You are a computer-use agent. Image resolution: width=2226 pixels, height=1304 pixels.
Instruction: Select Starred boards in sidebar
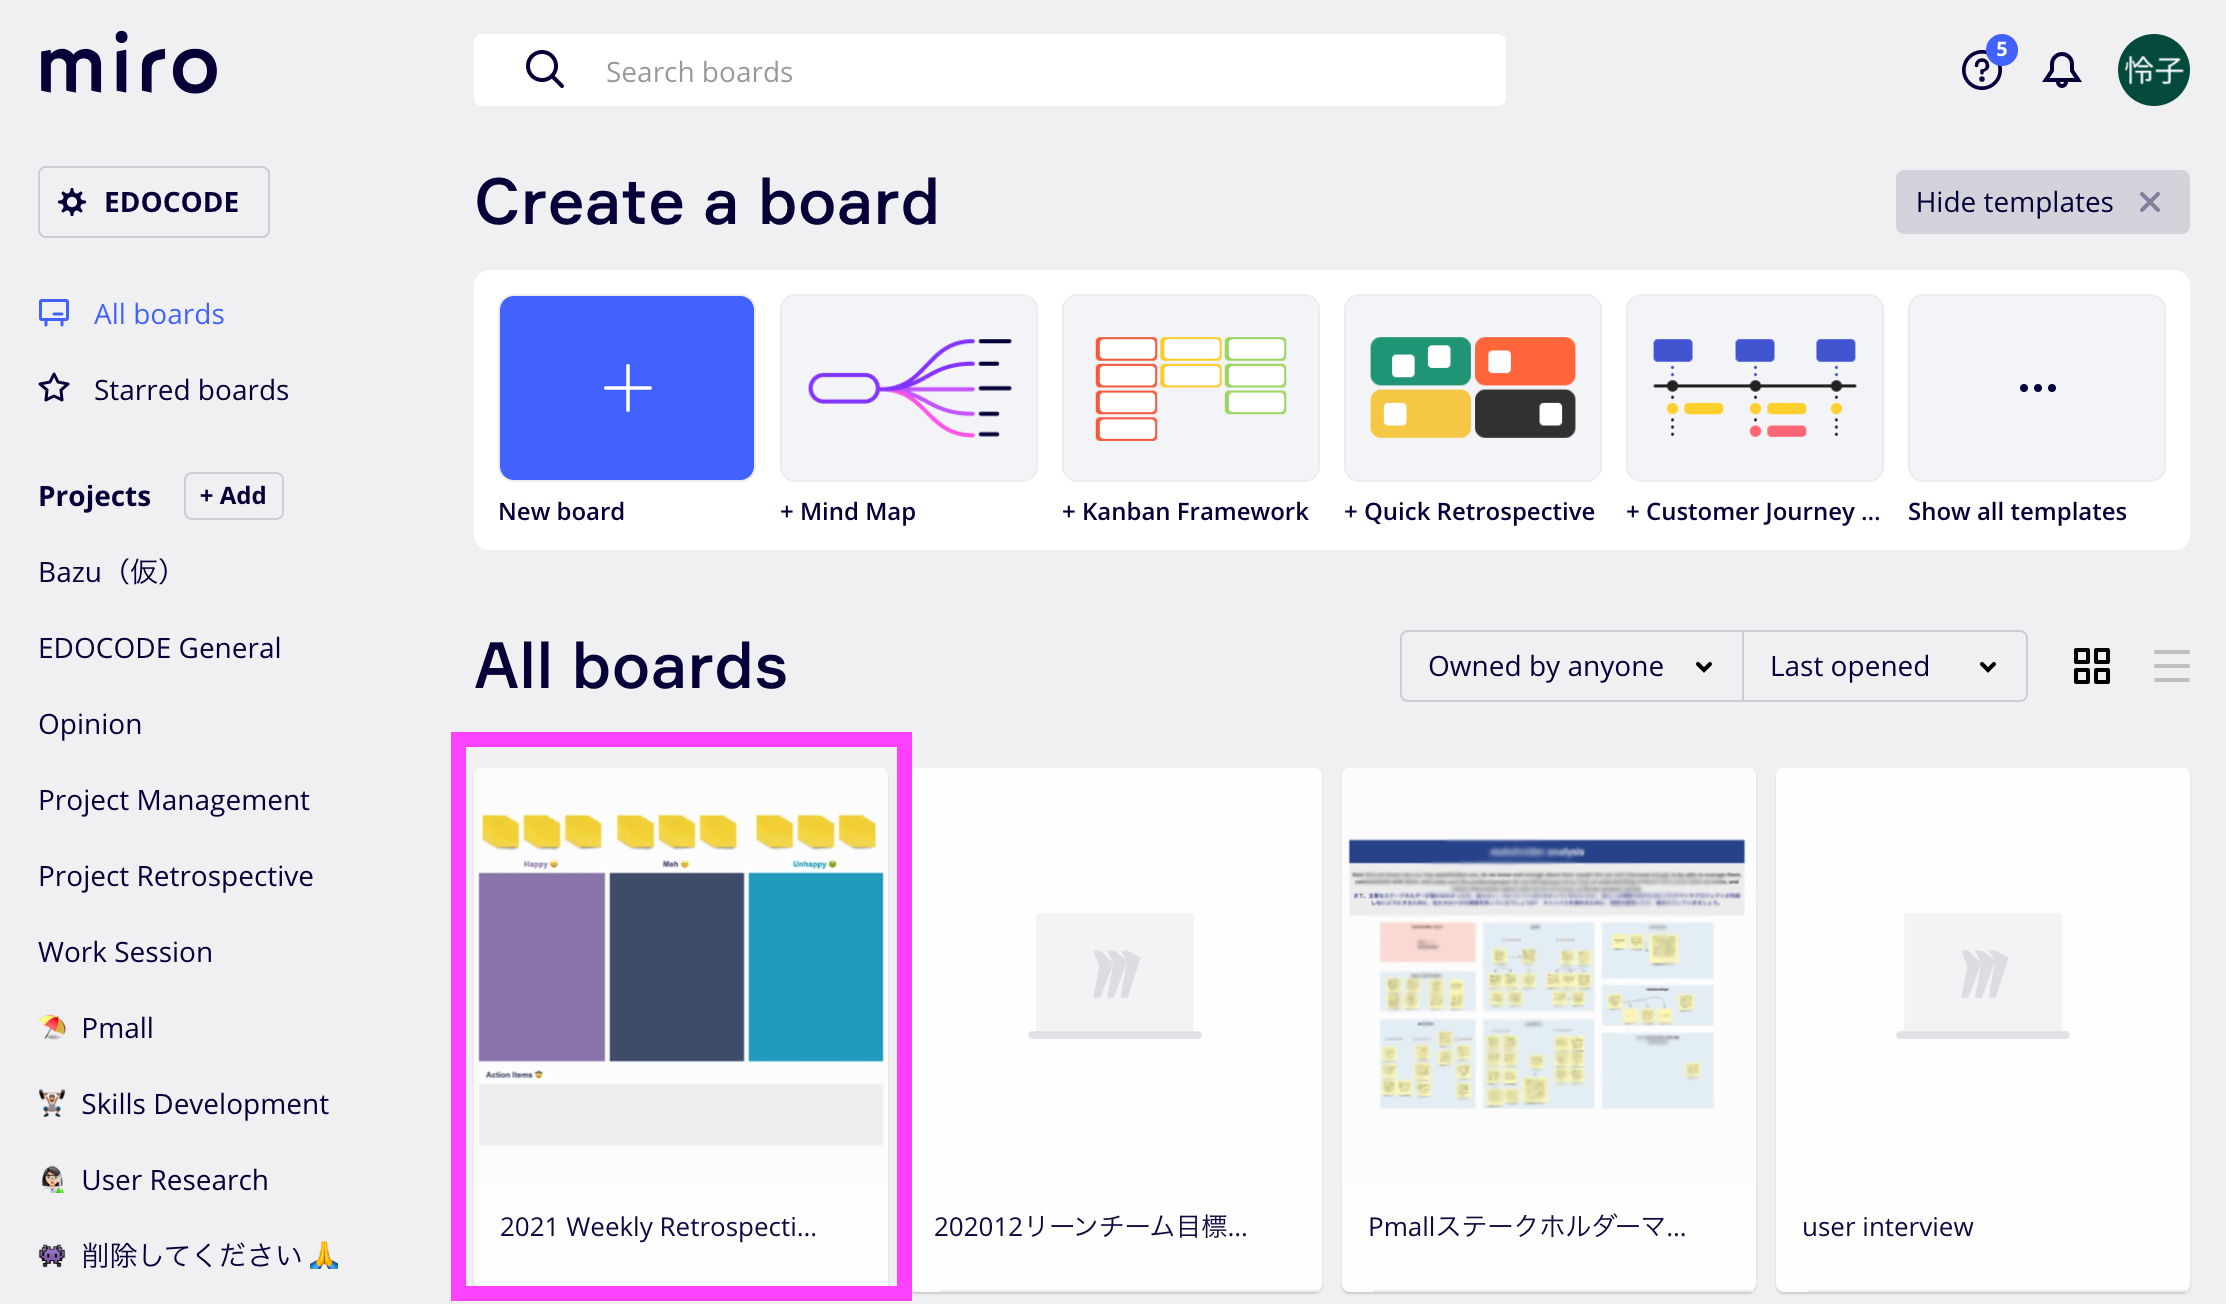[x=191, y=390]
